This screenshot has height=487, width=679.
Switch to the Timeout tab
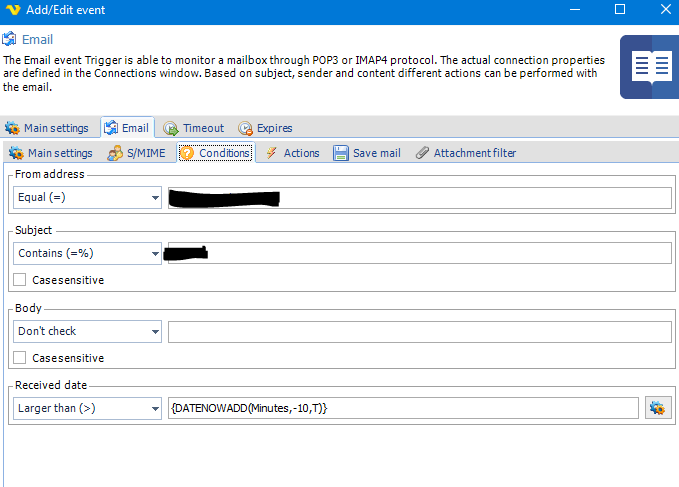194,128
